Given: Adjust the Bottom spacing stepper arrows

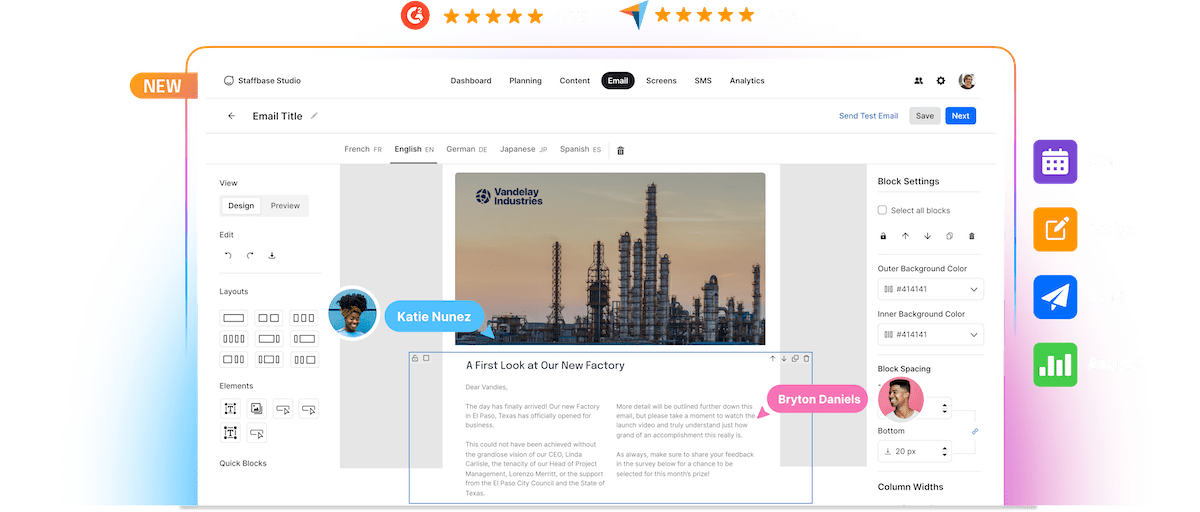Looking at the screenshot, I should (x=945, y=452).
